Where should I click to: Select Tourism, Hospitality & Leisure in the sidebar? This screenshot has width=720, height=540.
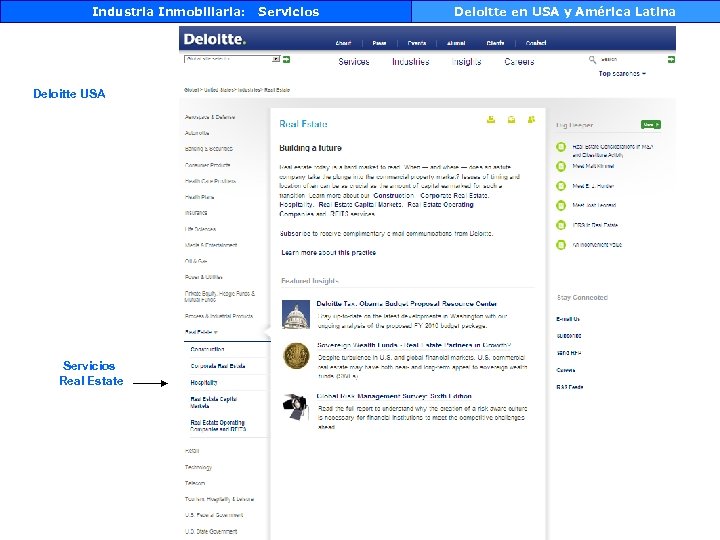click(x=219, y=499)
